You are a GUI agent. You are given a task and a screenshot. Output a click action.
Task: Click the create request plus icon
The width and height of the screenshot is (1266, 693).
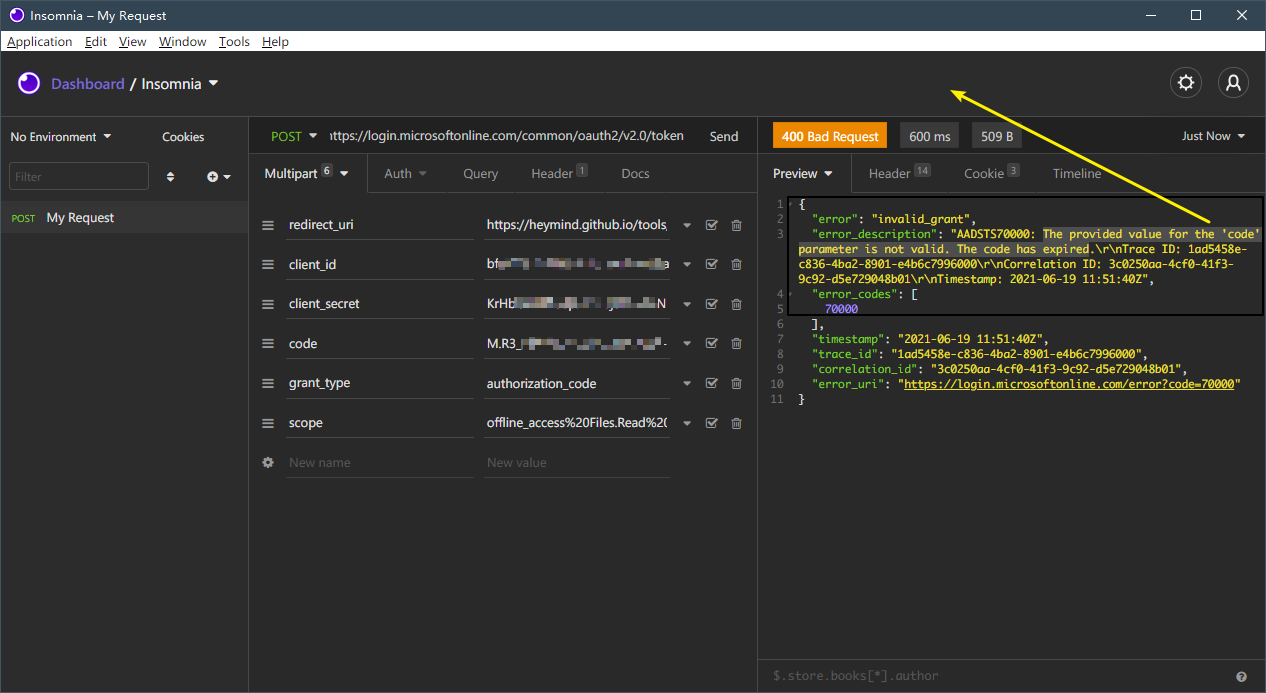click(218, 177)
